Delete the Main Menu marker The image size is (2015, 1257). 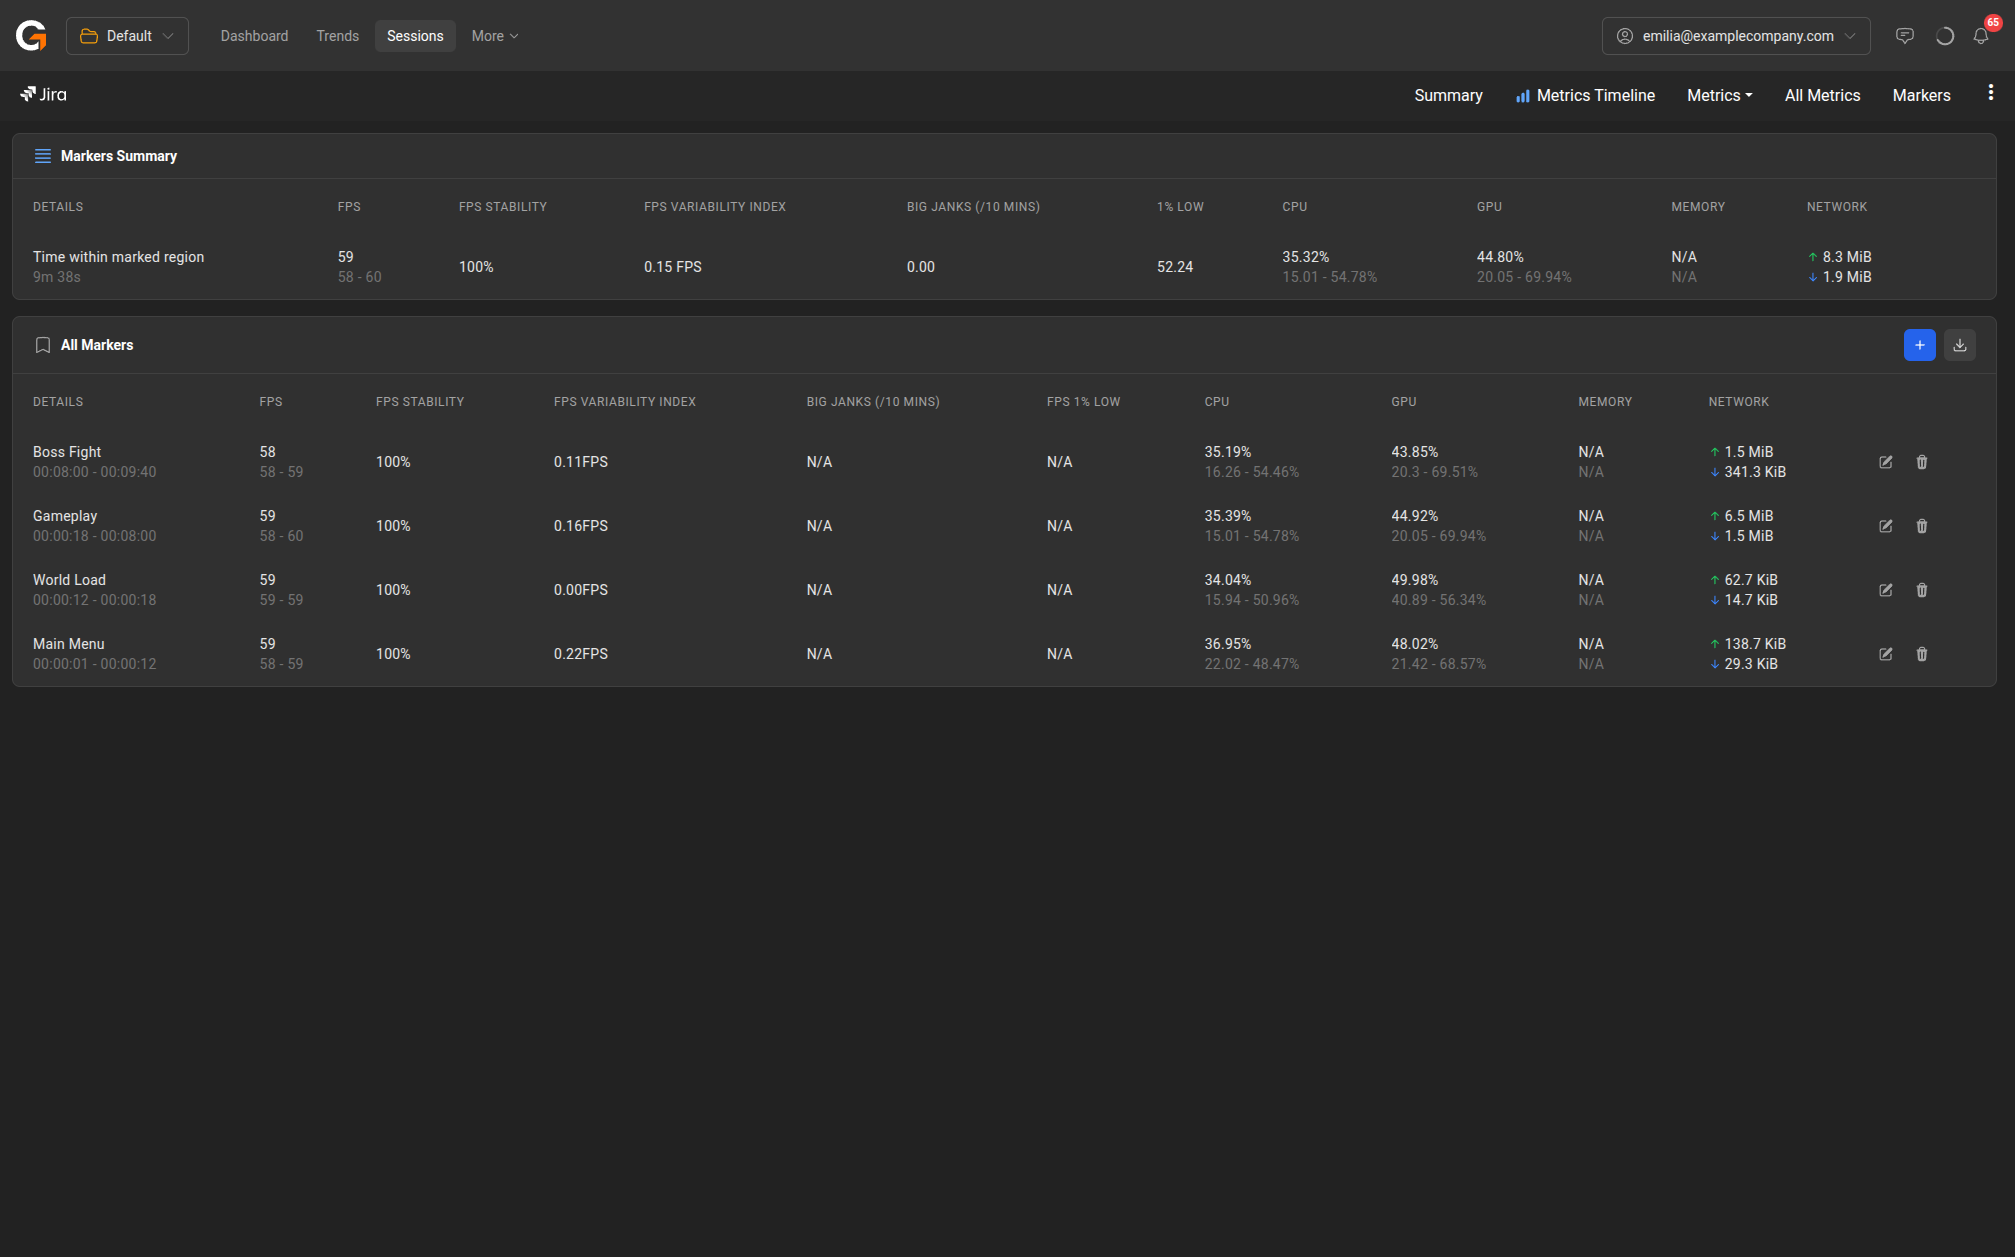tap(1921, 654)
